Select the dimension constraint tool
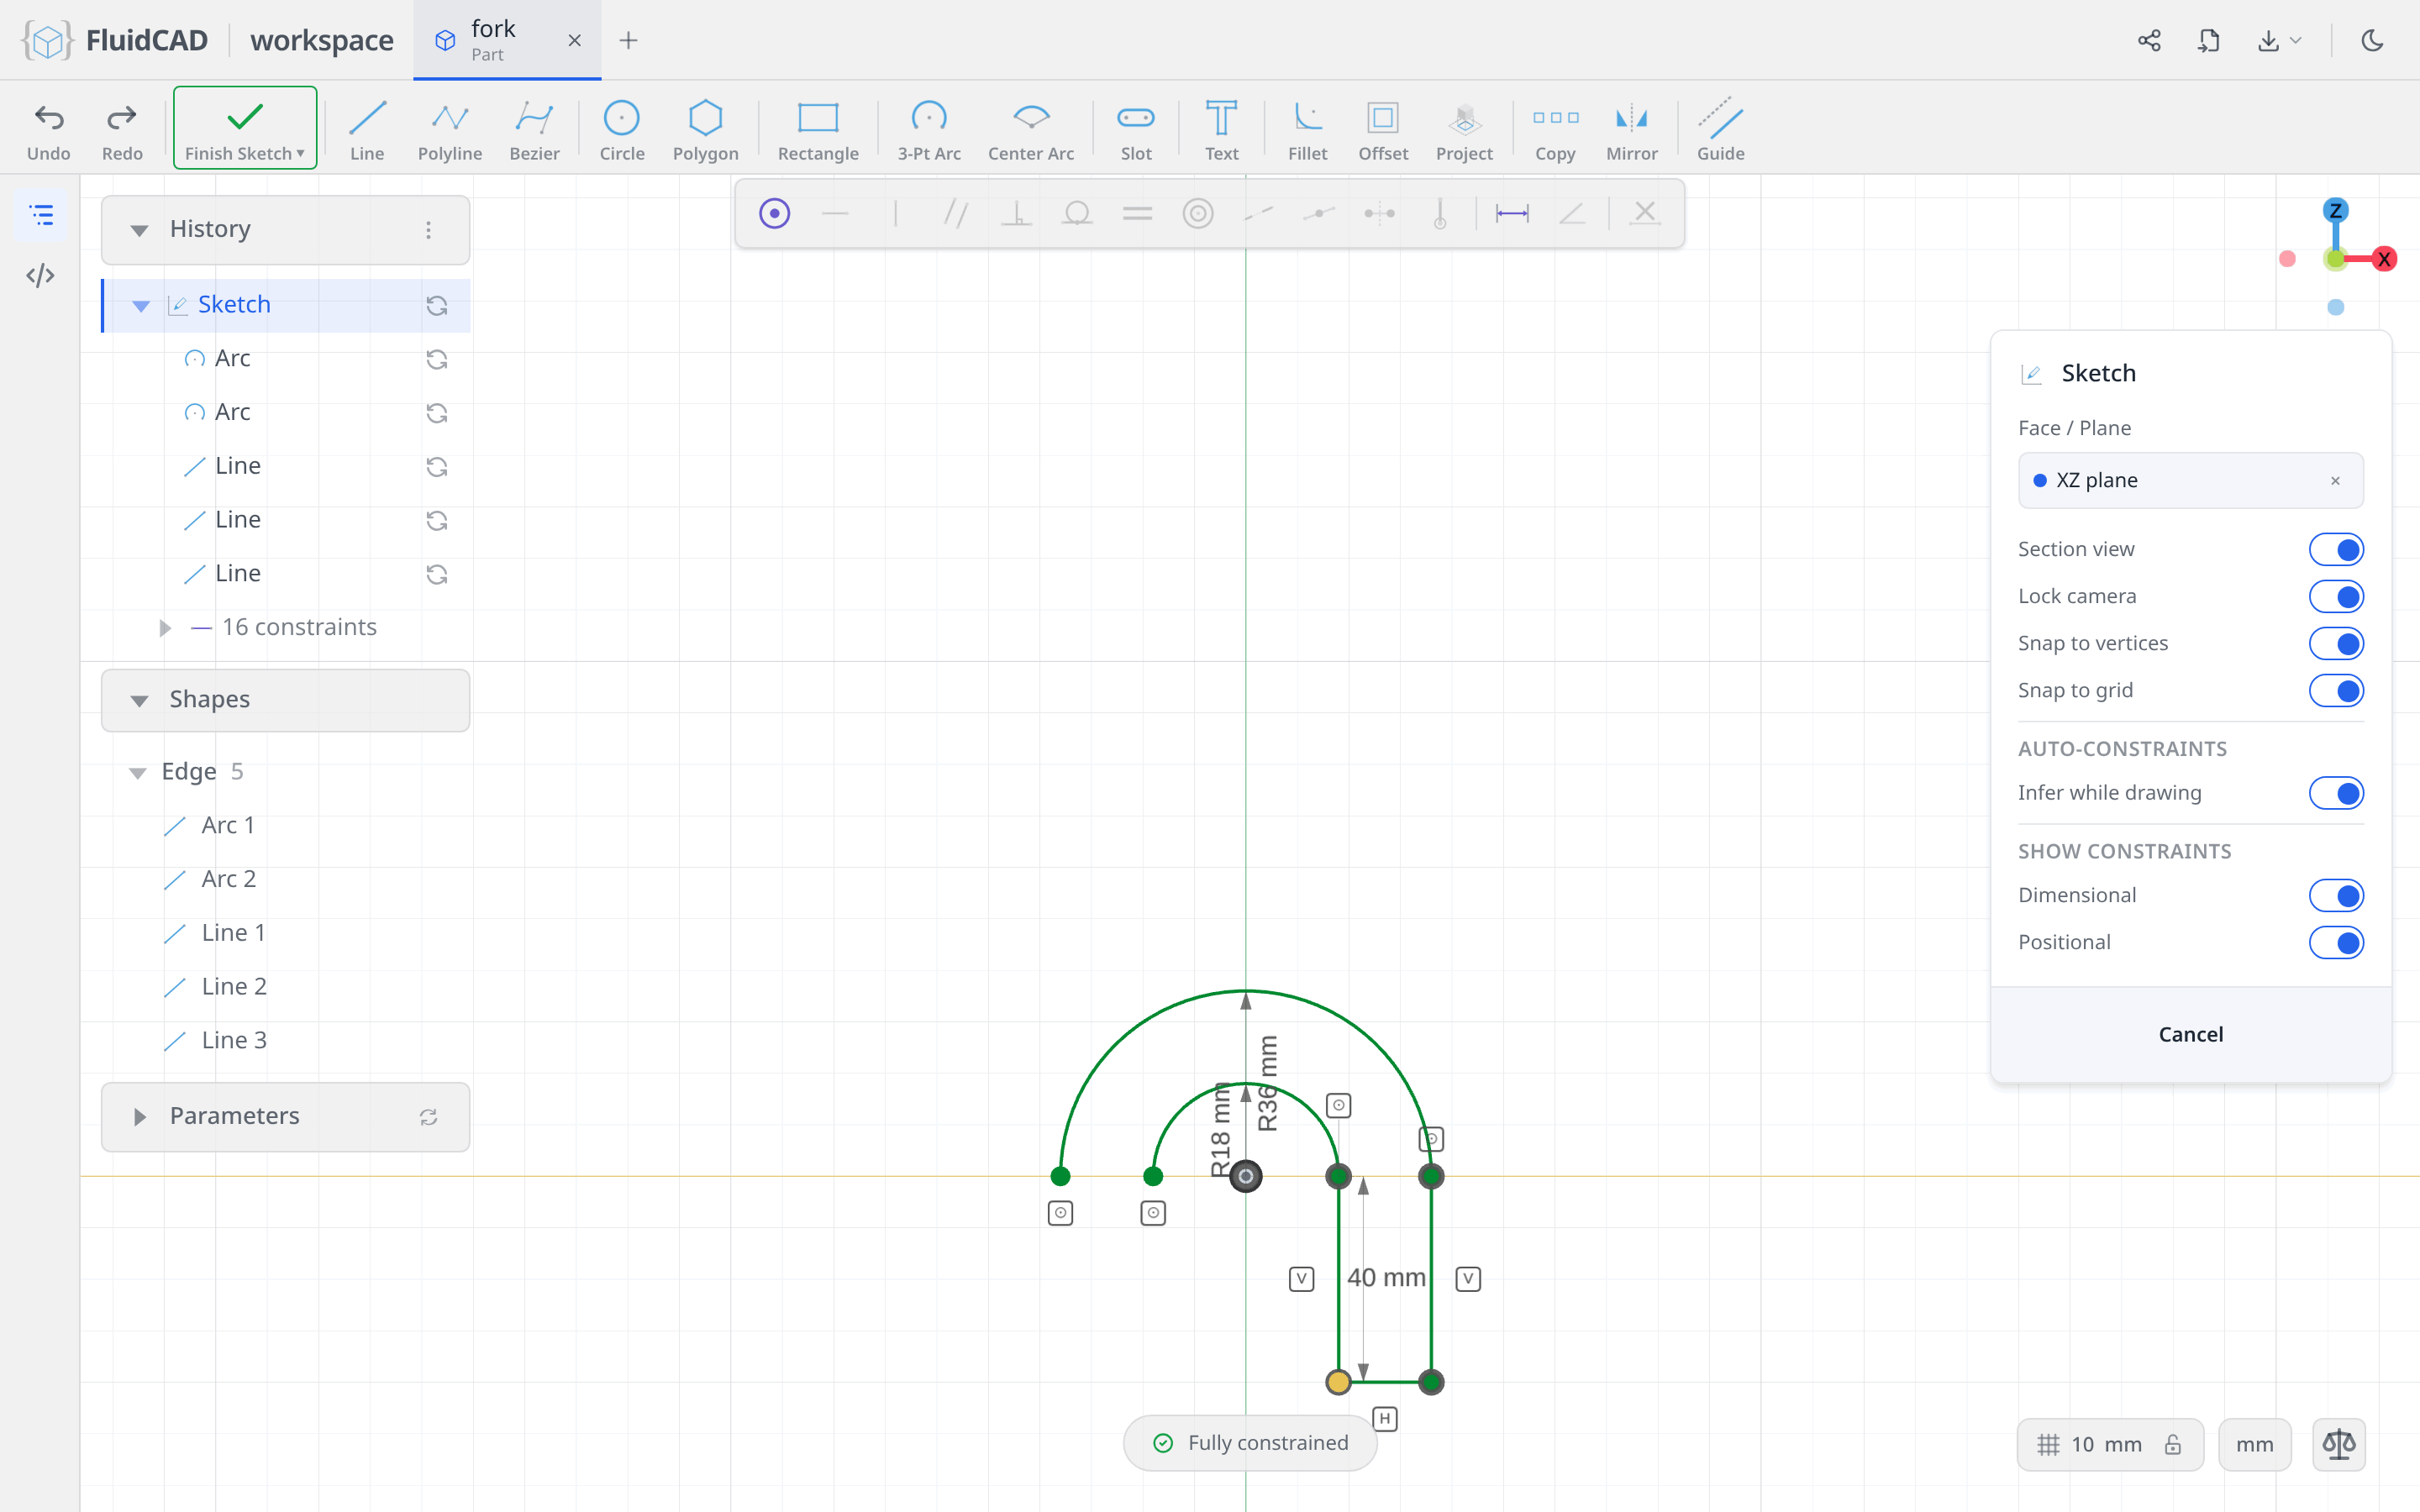This screenshot has width=2420, height=1512. point(1511,213)
